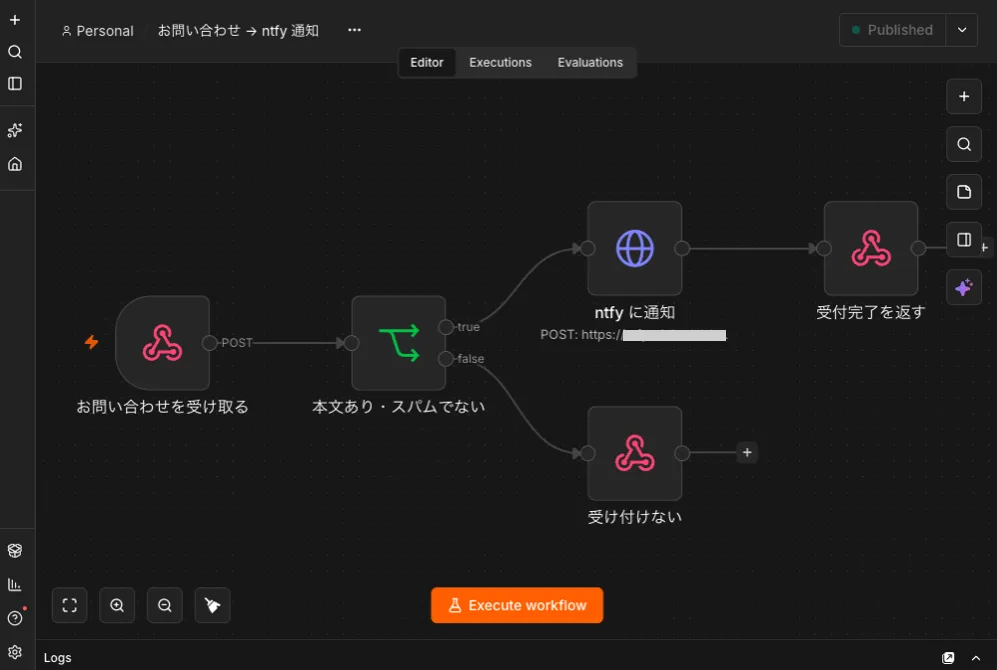Click the Published status button
The width and height of the screenshot is (997, 670).
[x=893, y=30]
